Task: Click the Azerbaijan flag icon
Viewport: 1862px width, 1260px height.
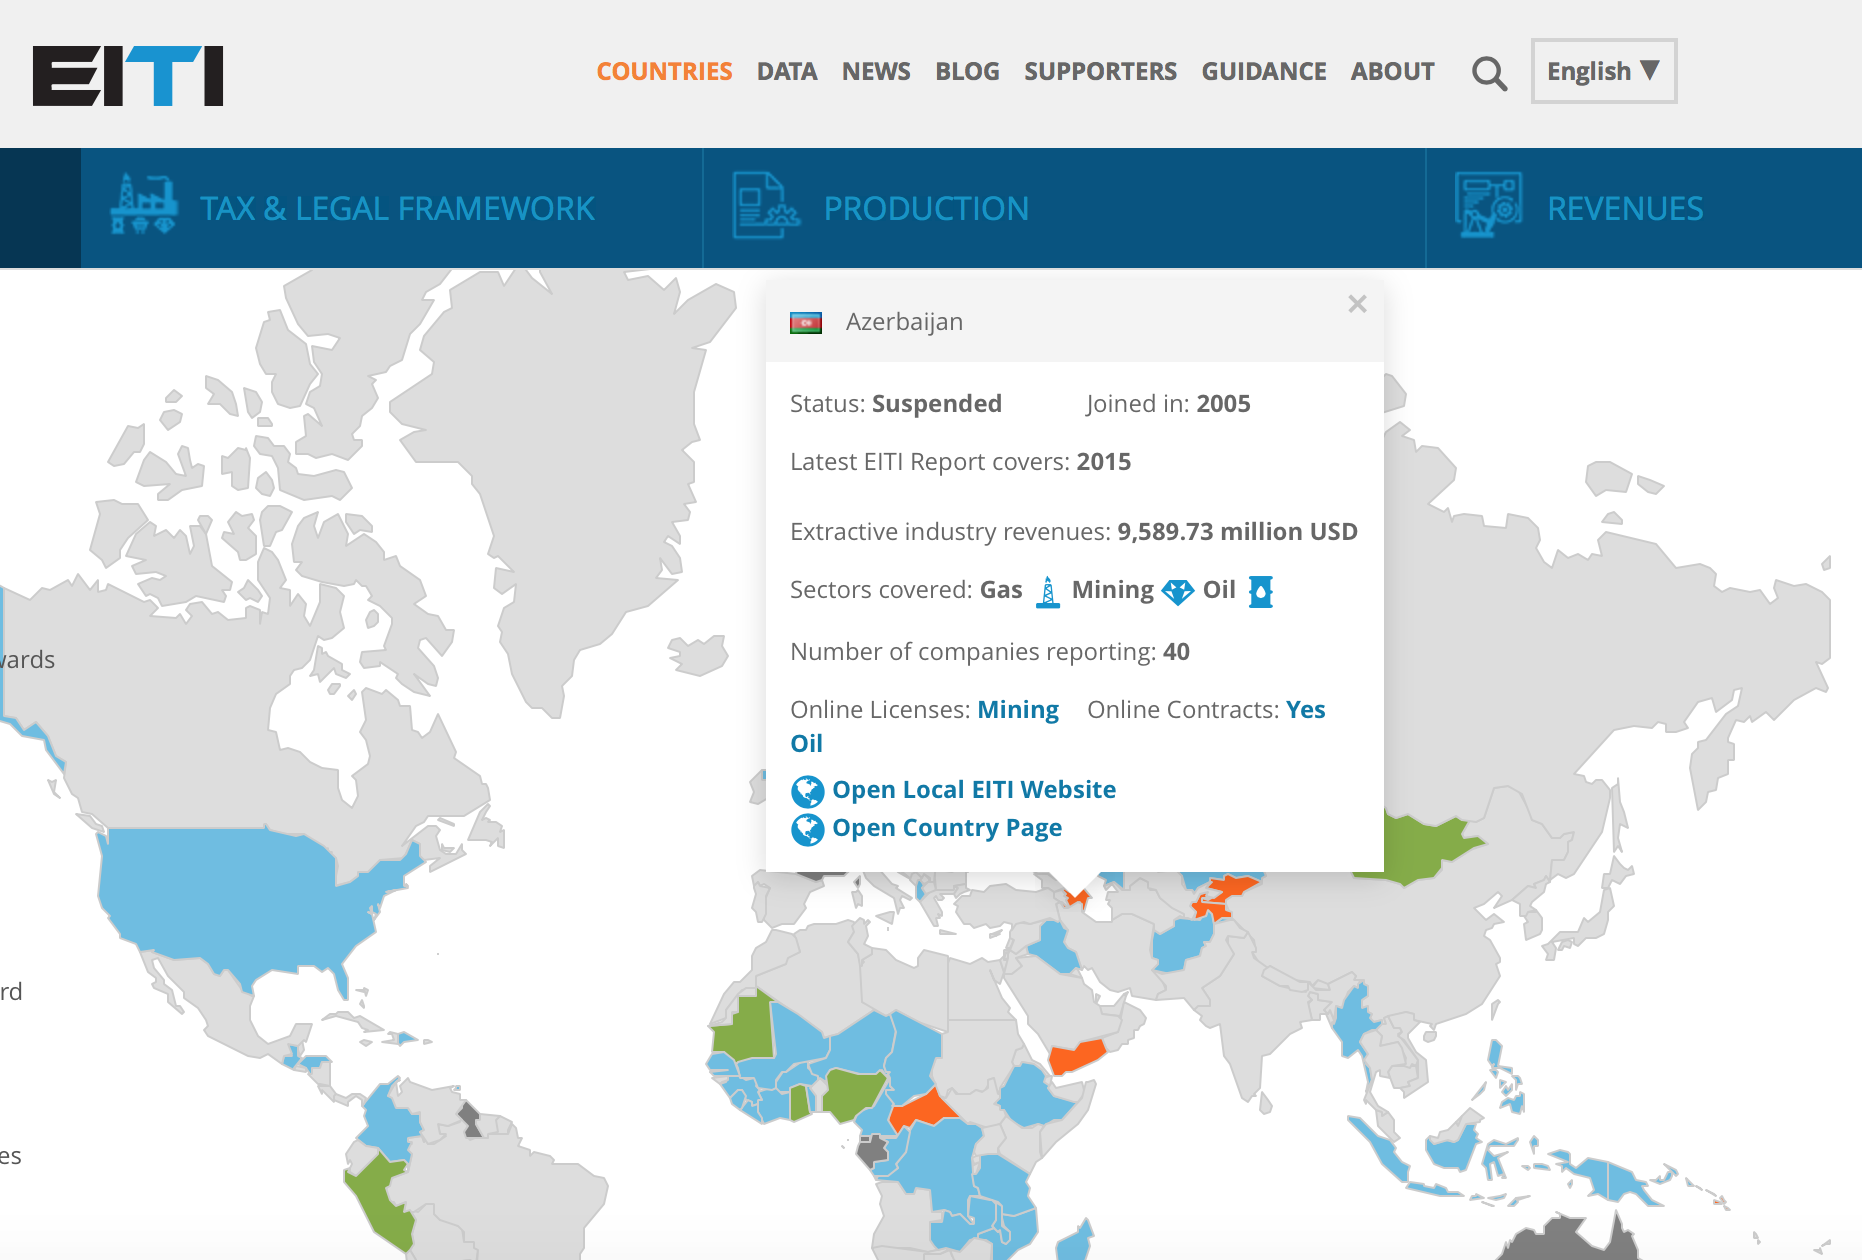Action: coord(806,323)
